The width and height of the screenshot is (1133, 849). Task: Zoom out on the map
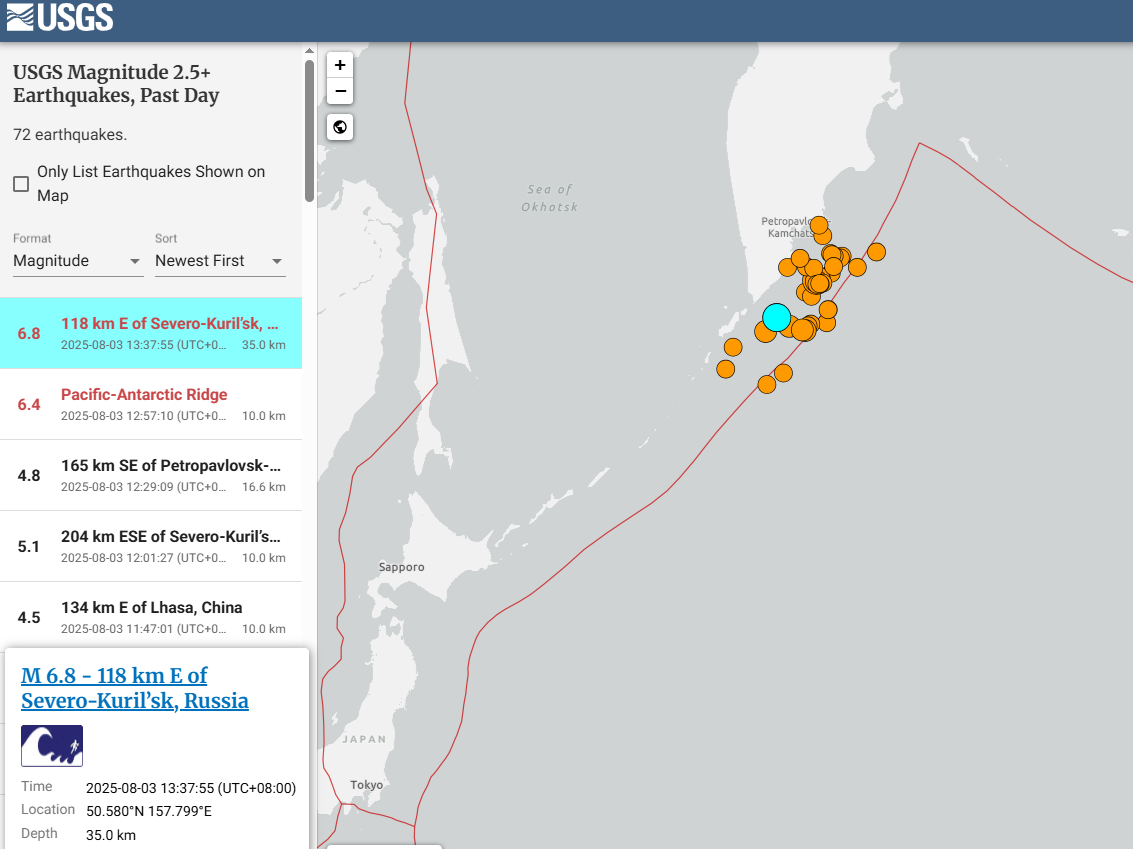click(340, 92)
